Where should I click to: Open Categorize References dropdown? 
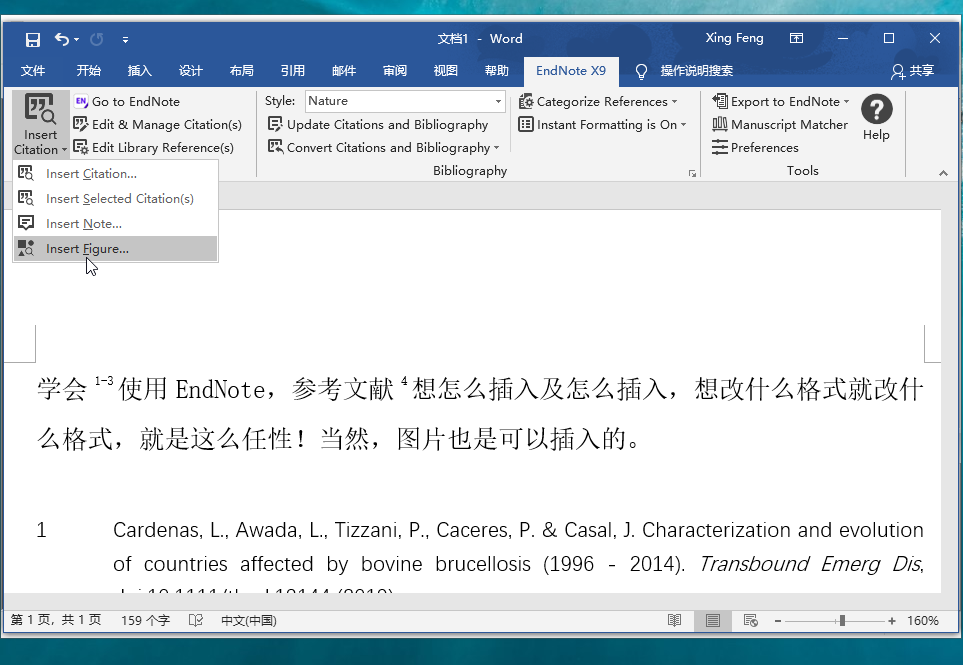[x=598, y=101]
